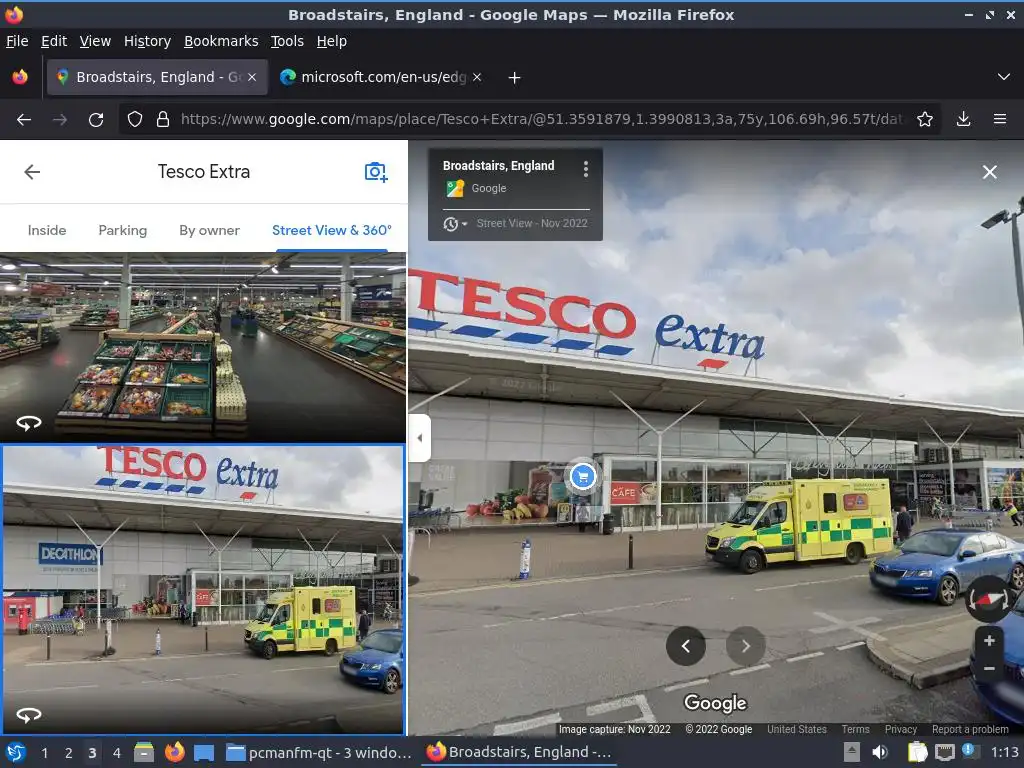This screenshot has width=1024, height=768.
Task: Click Report a problem link
Action: (x=970, y=729)
